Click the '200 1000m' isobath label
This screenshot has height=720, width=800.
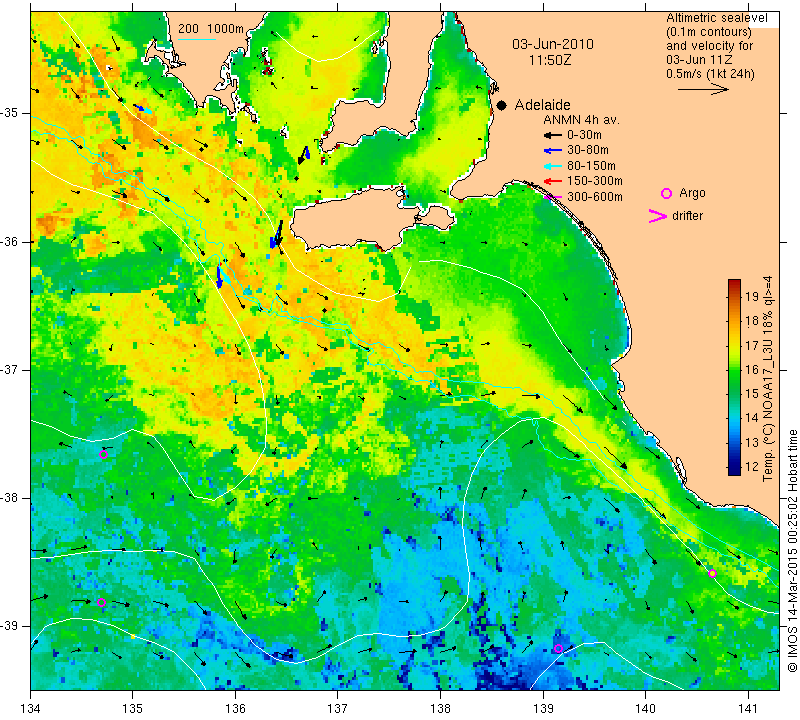(211, 29)
